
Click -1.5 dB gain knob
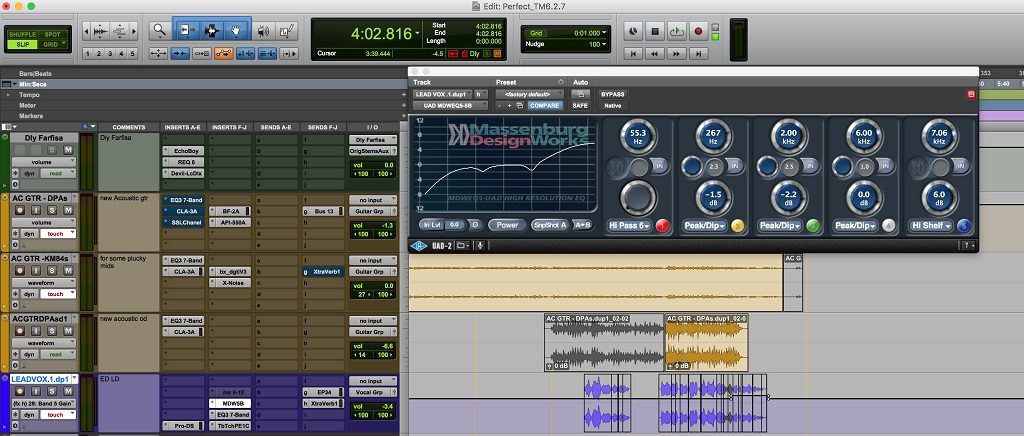[713, 198]
